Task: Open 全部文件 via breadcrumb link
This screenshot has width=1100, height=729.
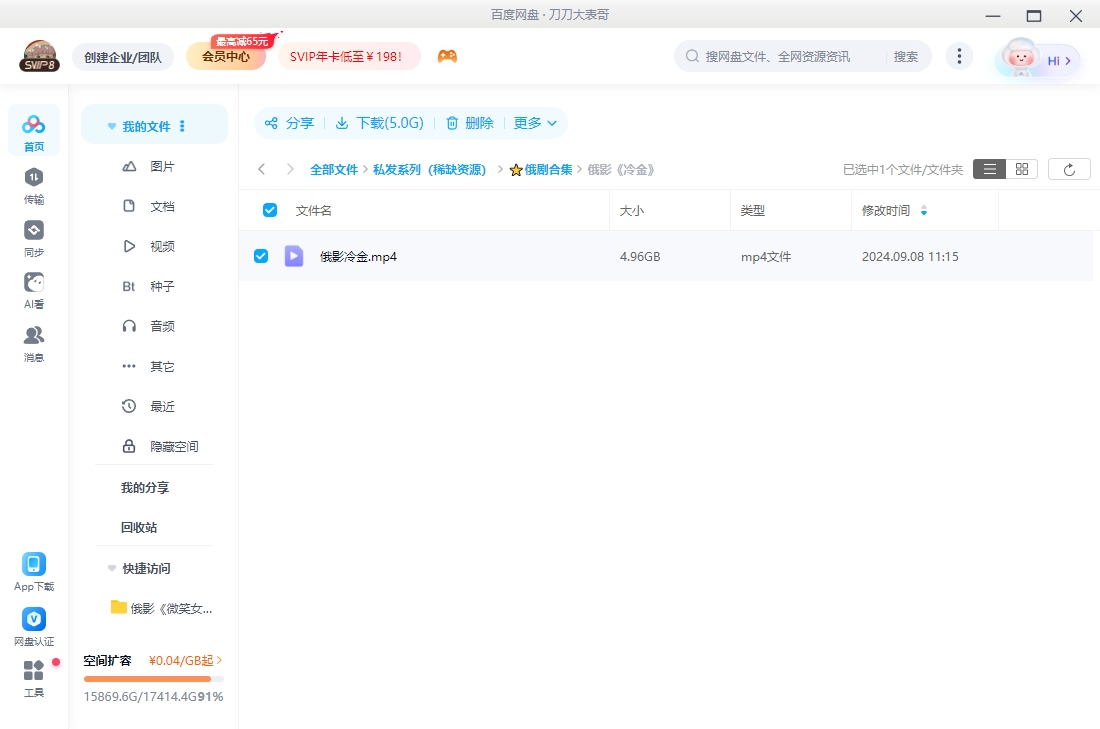Action: pyautogui.click(x=335, y=169)
